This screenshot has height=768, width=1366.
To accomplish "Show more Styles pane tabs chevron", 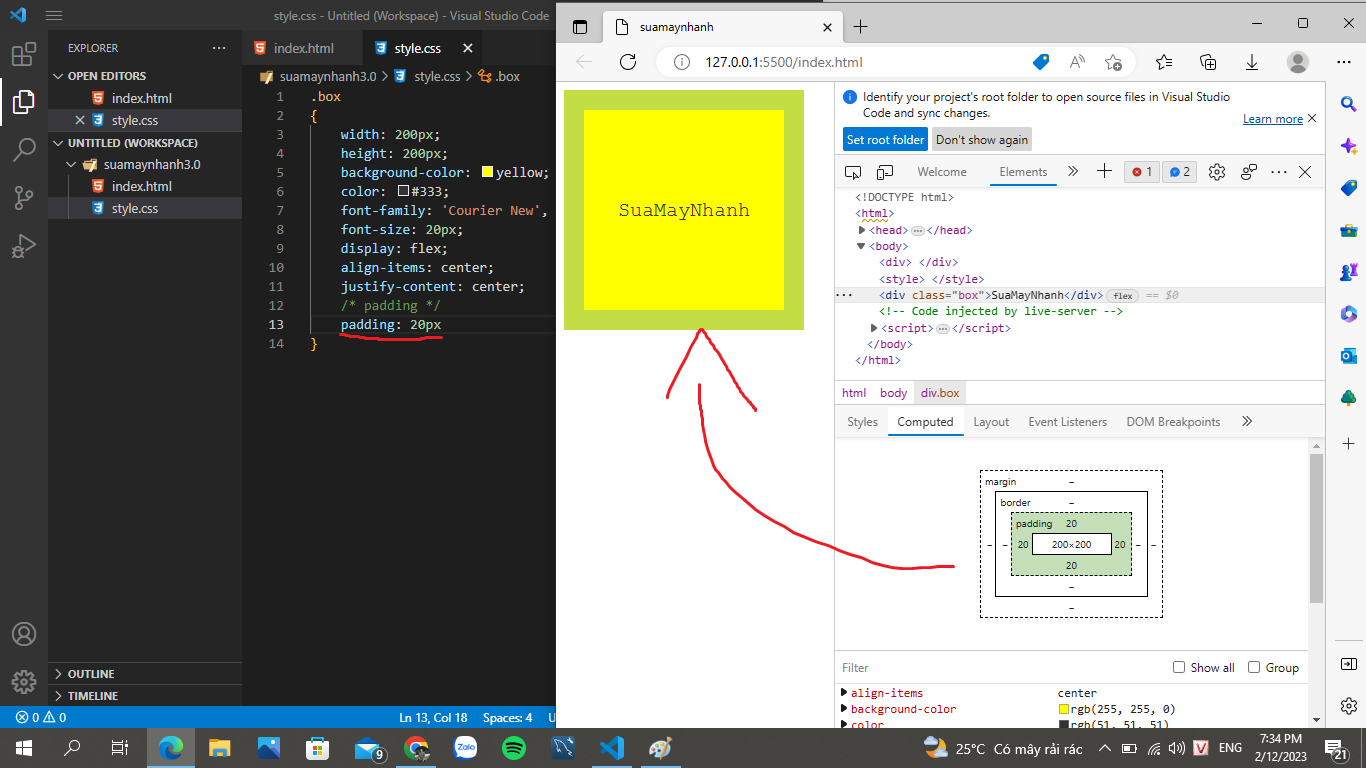I will [1247, 422].
